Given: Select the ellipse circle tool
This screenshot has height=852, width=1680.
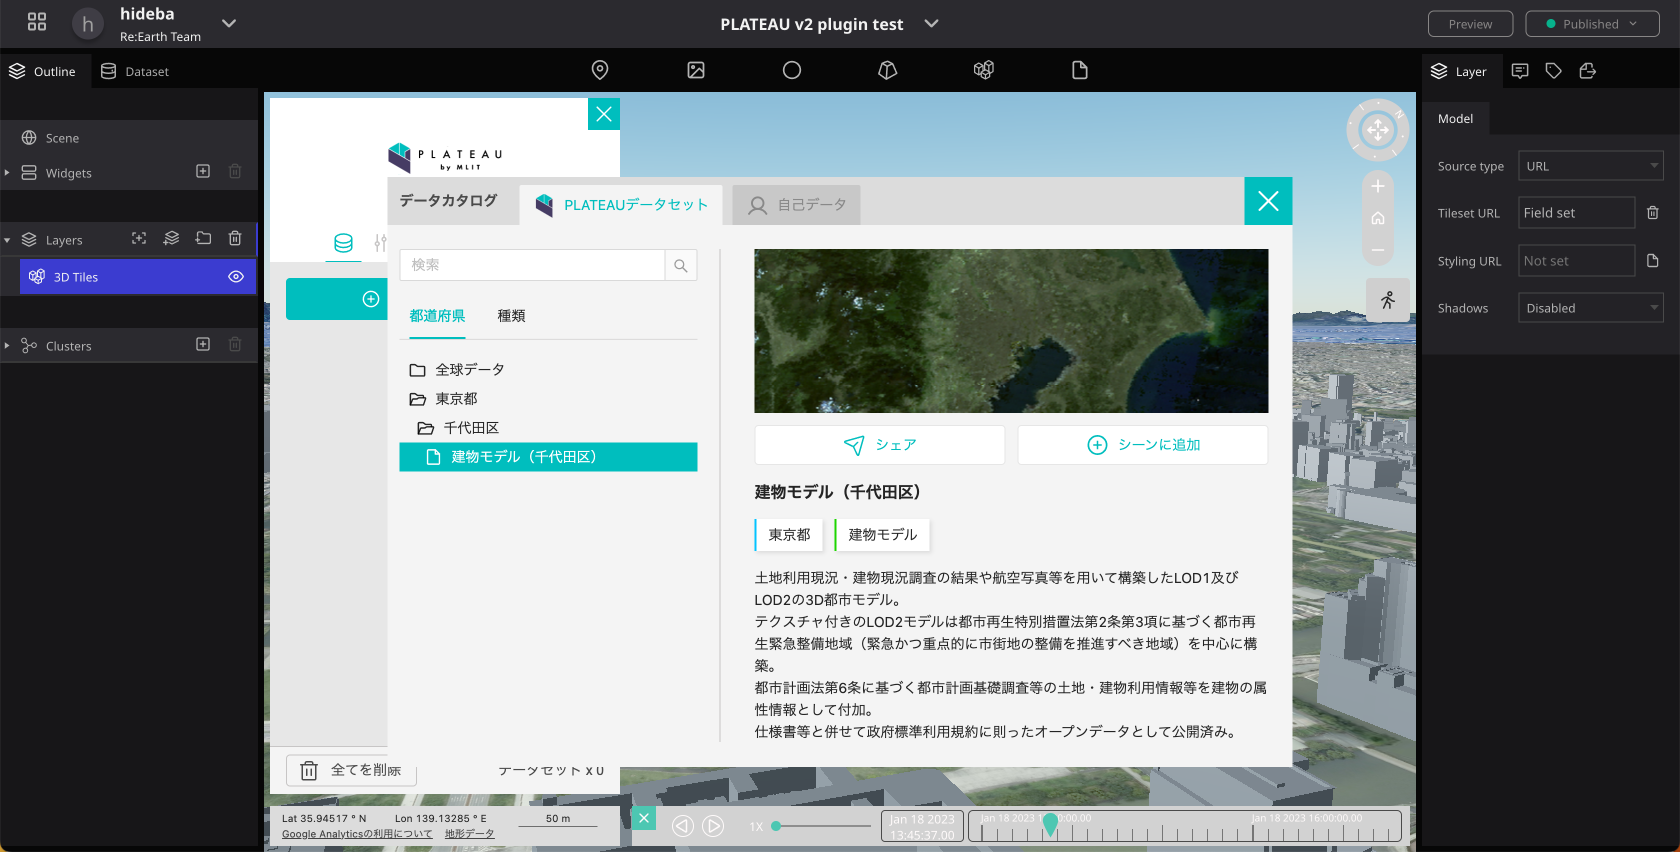Looking at the screenshot, I should 792,70.
